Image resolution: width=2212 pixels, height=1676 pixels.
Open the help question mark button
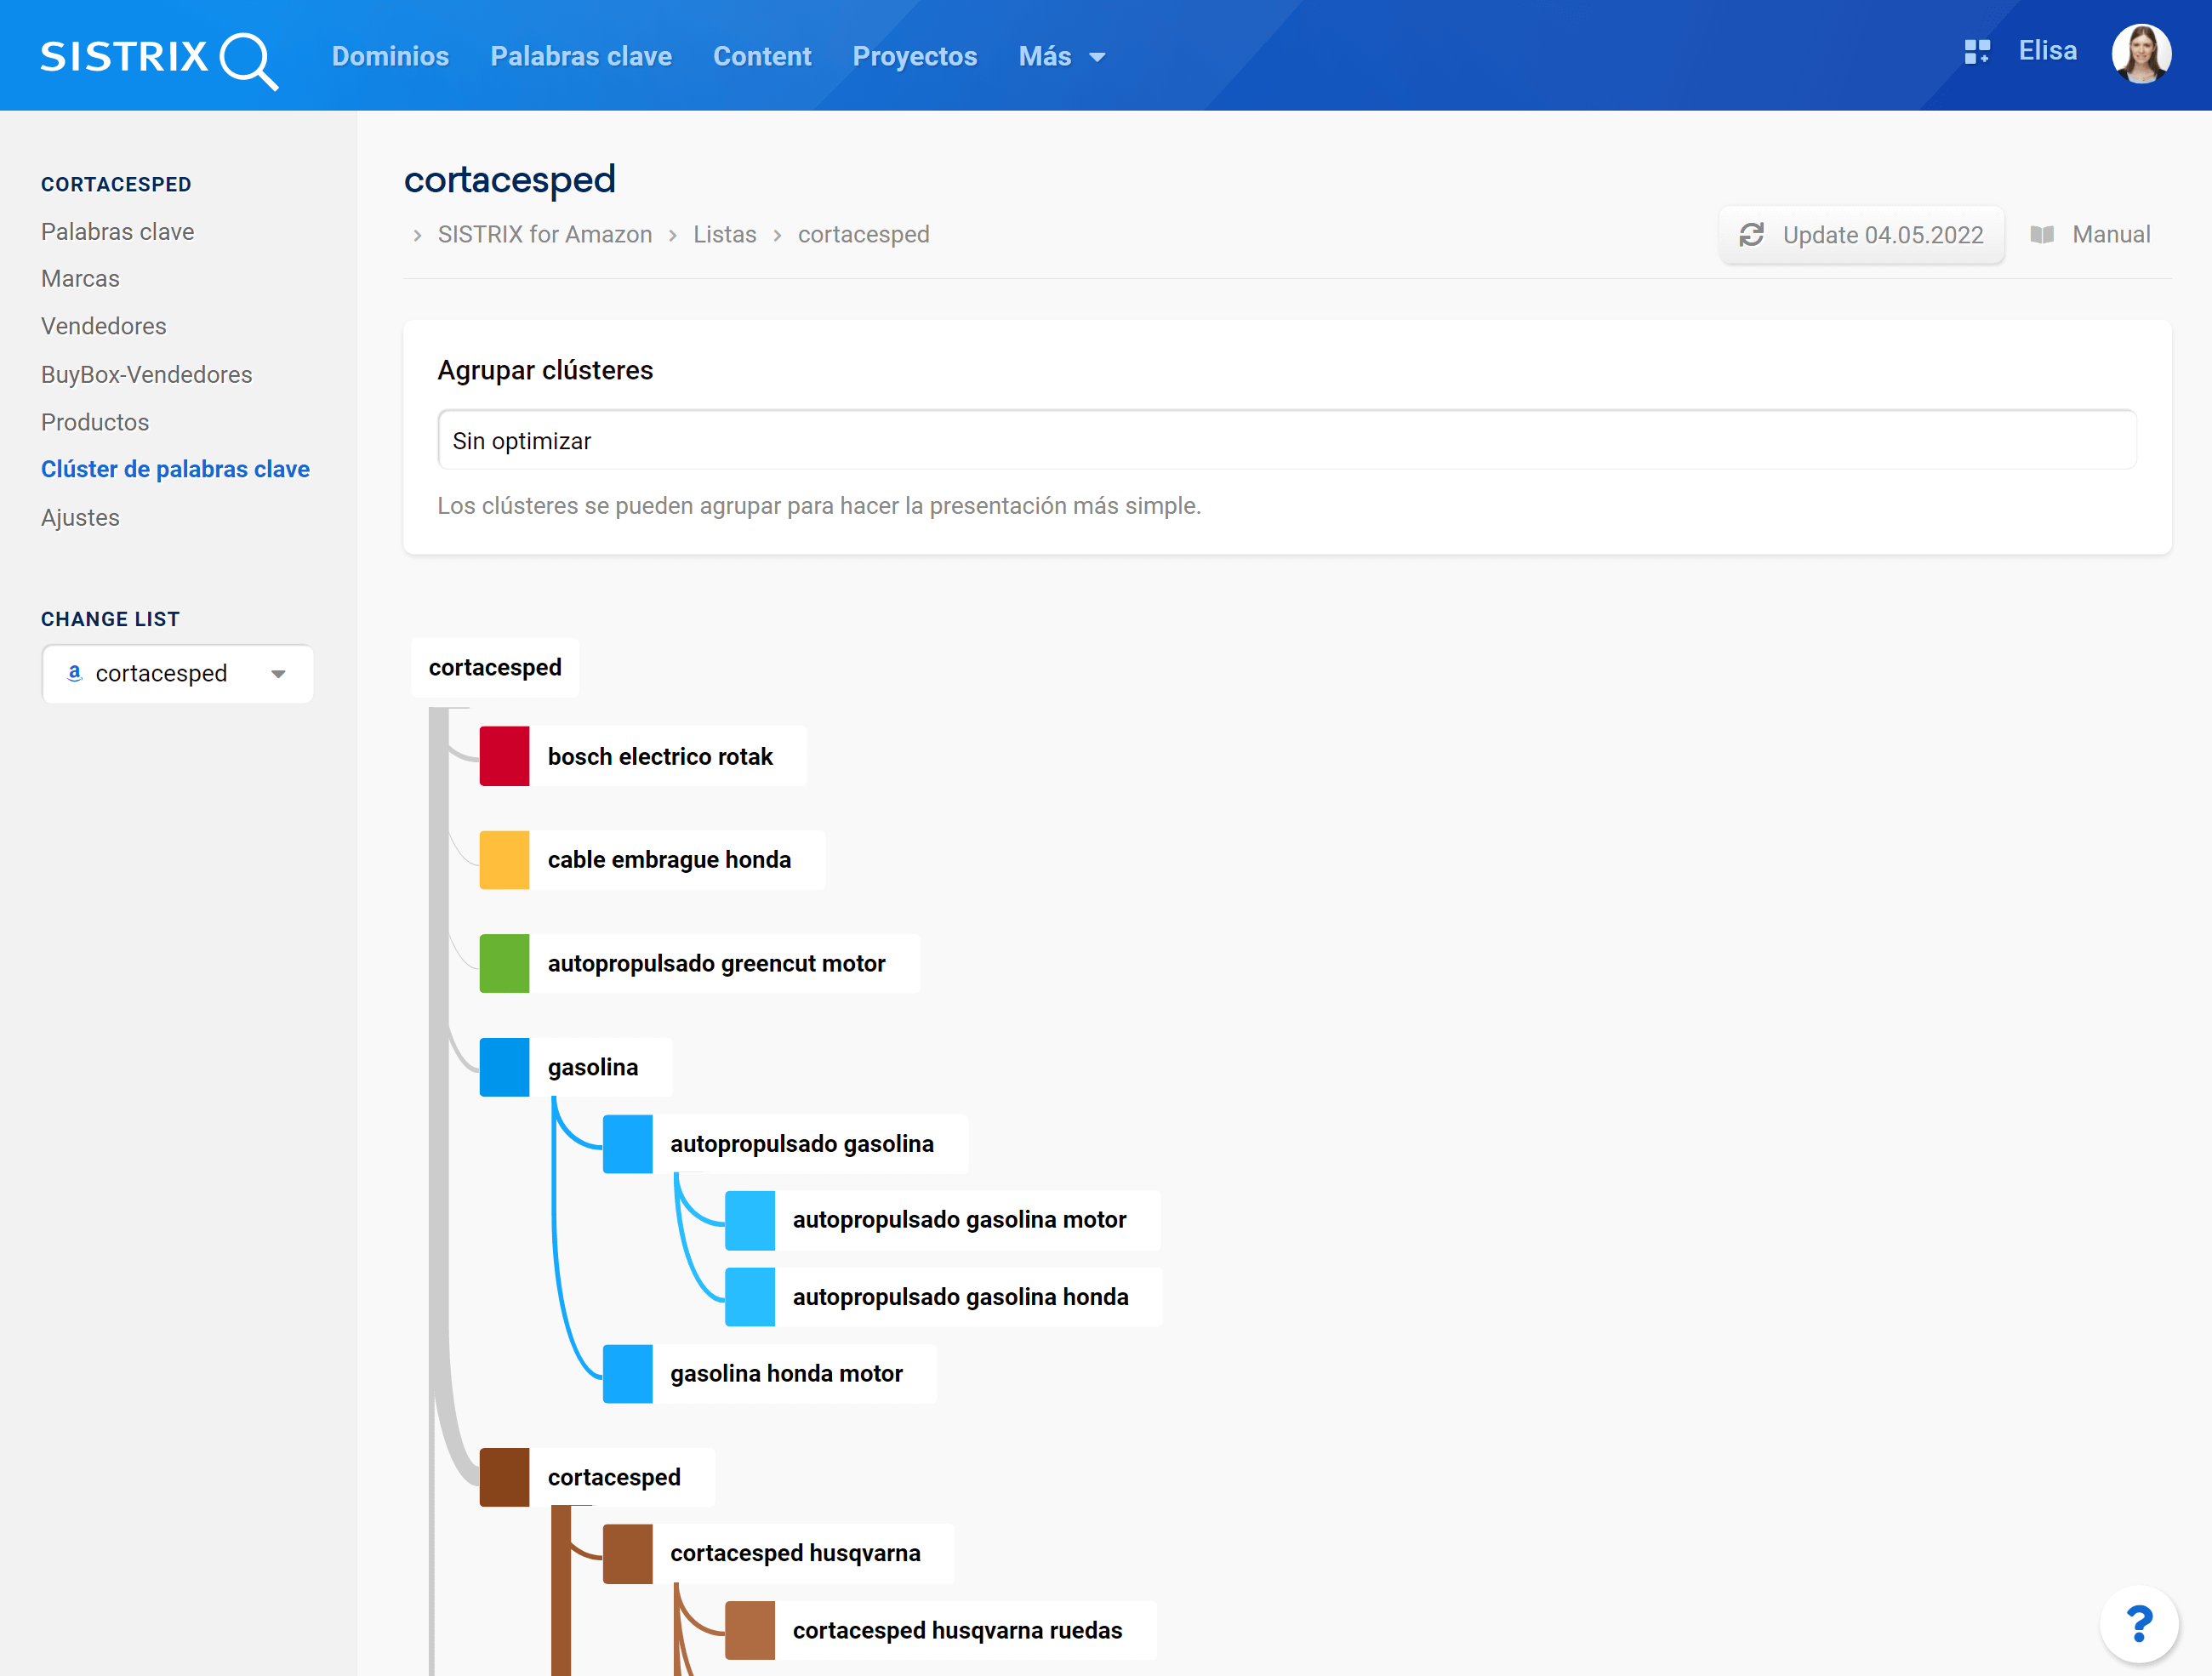(x=2138, y=1622)
